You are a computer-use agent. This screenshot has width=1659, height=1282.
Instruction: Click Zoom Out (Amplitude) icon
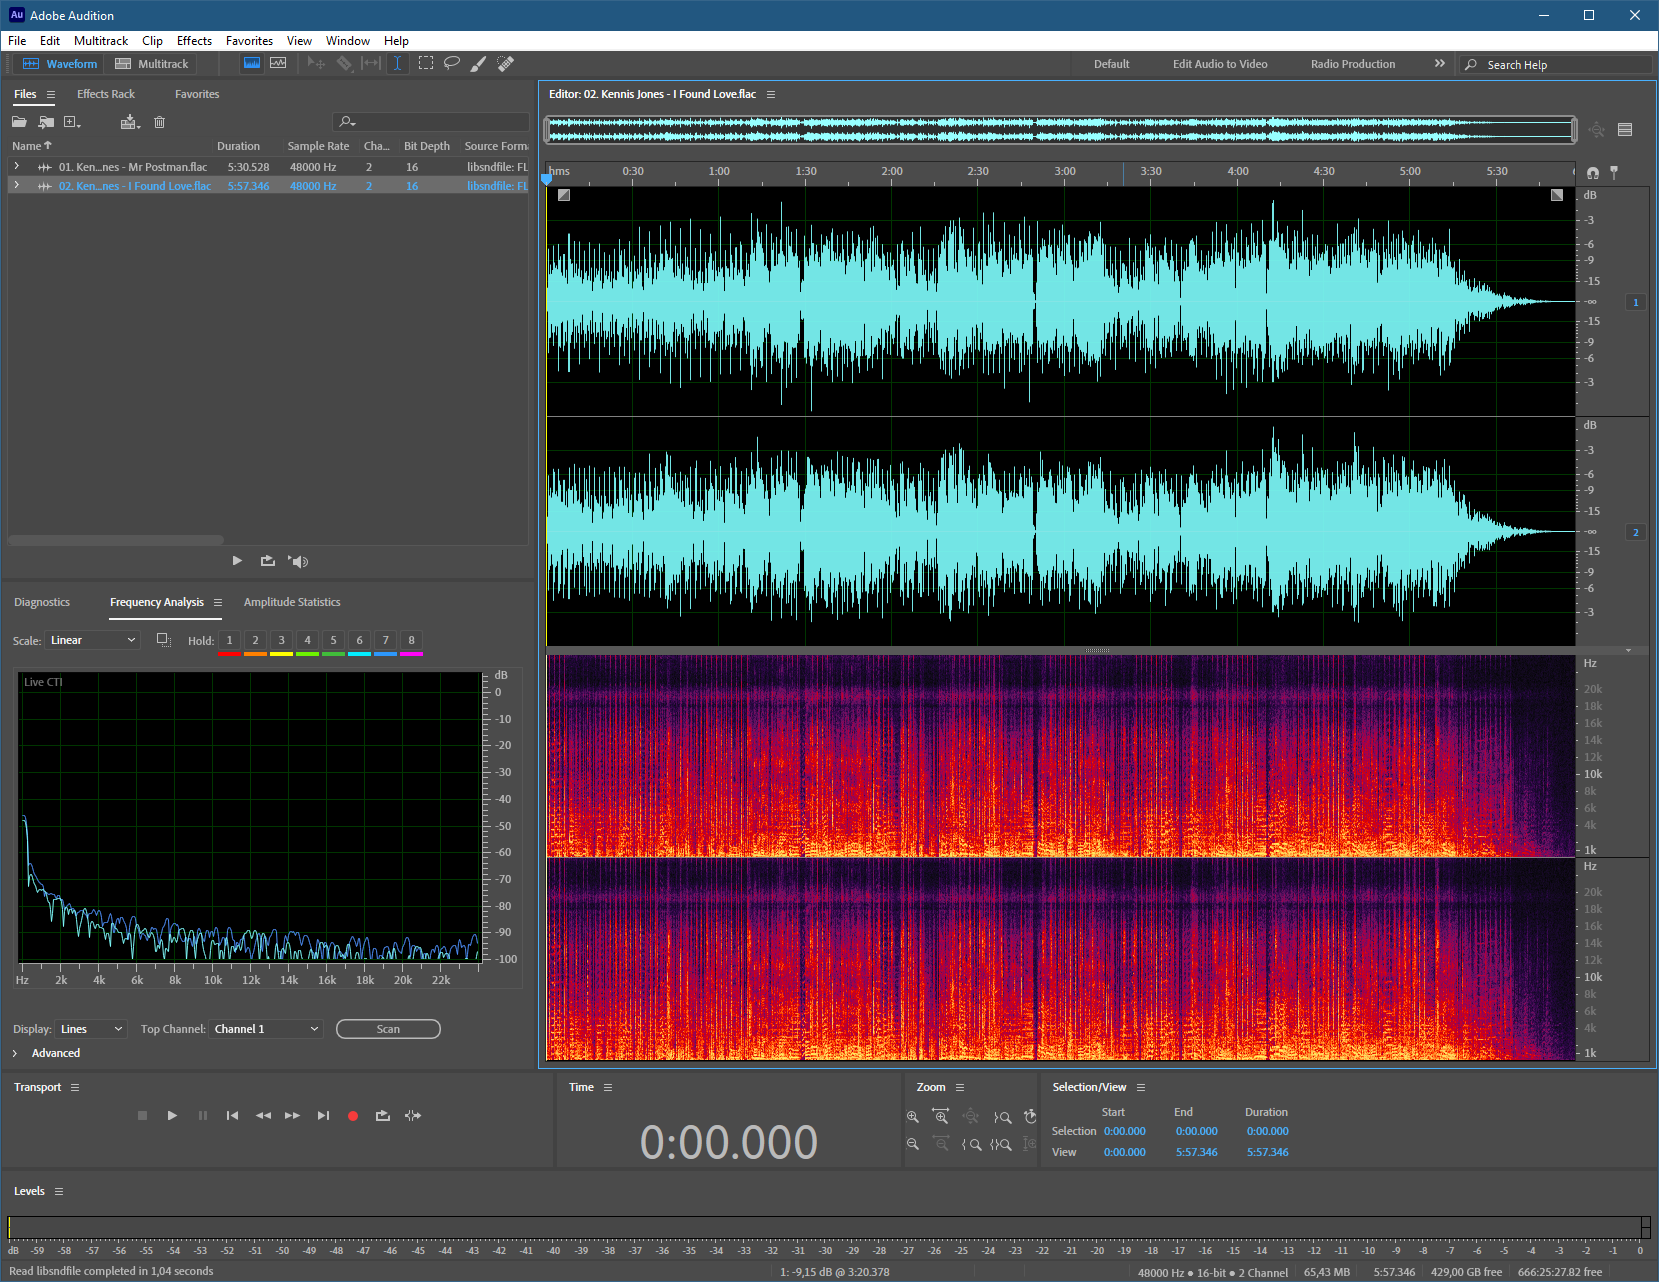(x=913, y=1144)
